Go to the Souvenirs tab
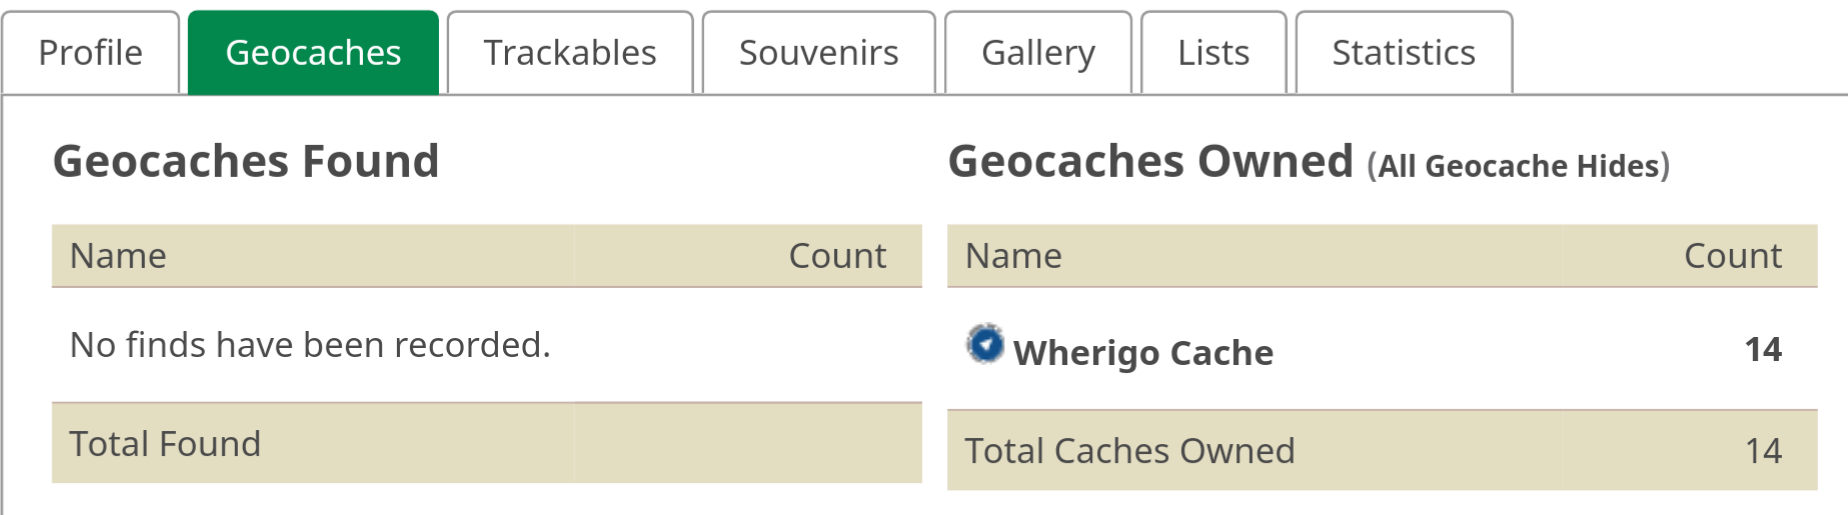 pos(818,53)
